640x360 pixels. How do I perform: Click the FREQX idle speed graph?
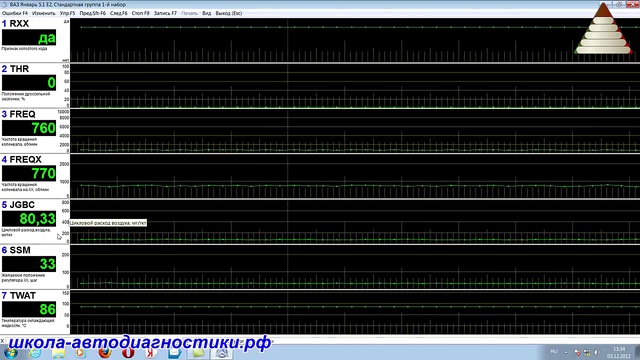(355, 176)
